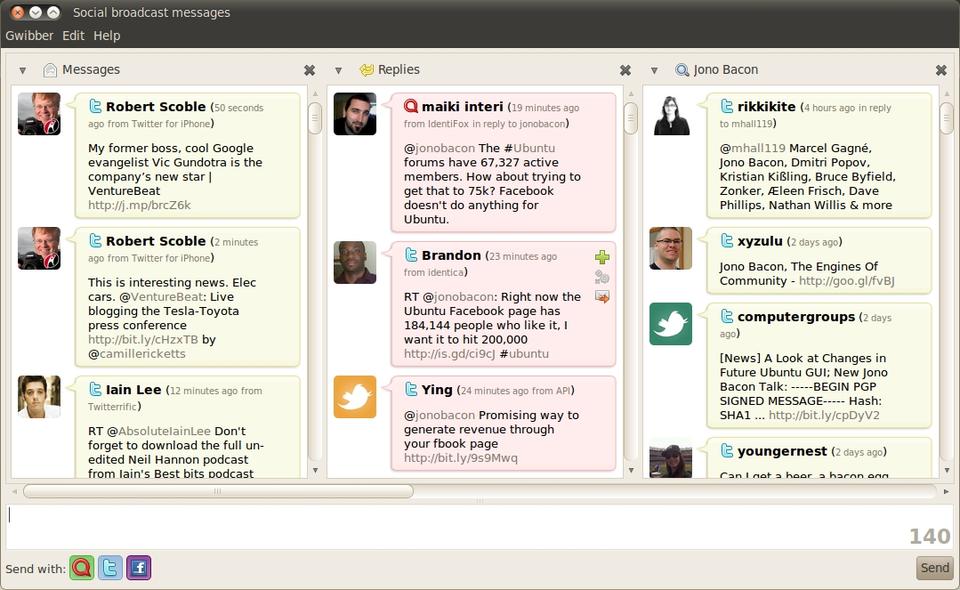Open the Jono Bacon column dropdown arrow
Image resolution: width=960 pixels, height=590 pixels.
pos(654,70)
